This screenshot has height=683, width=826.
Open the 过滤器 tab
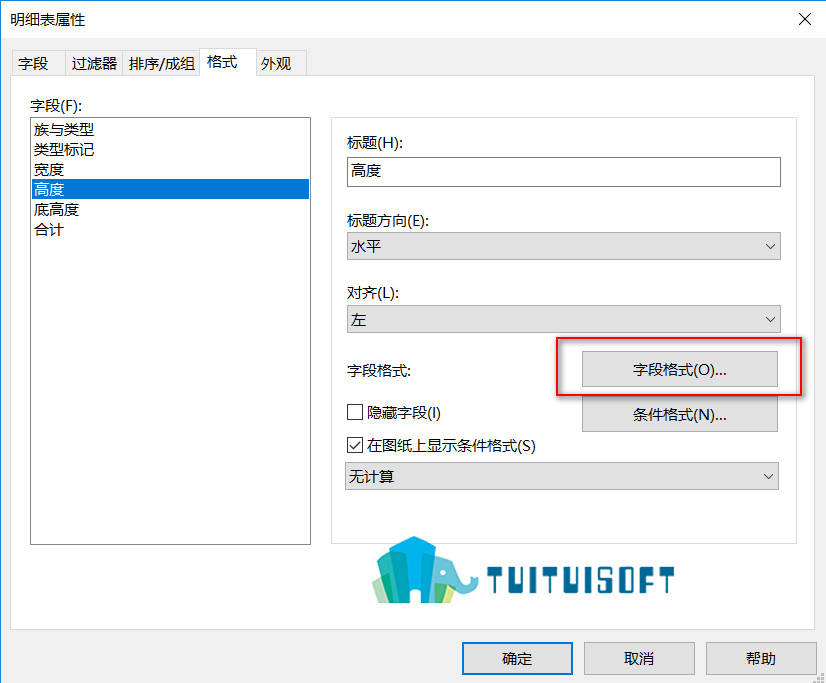(x=94, y=64)
